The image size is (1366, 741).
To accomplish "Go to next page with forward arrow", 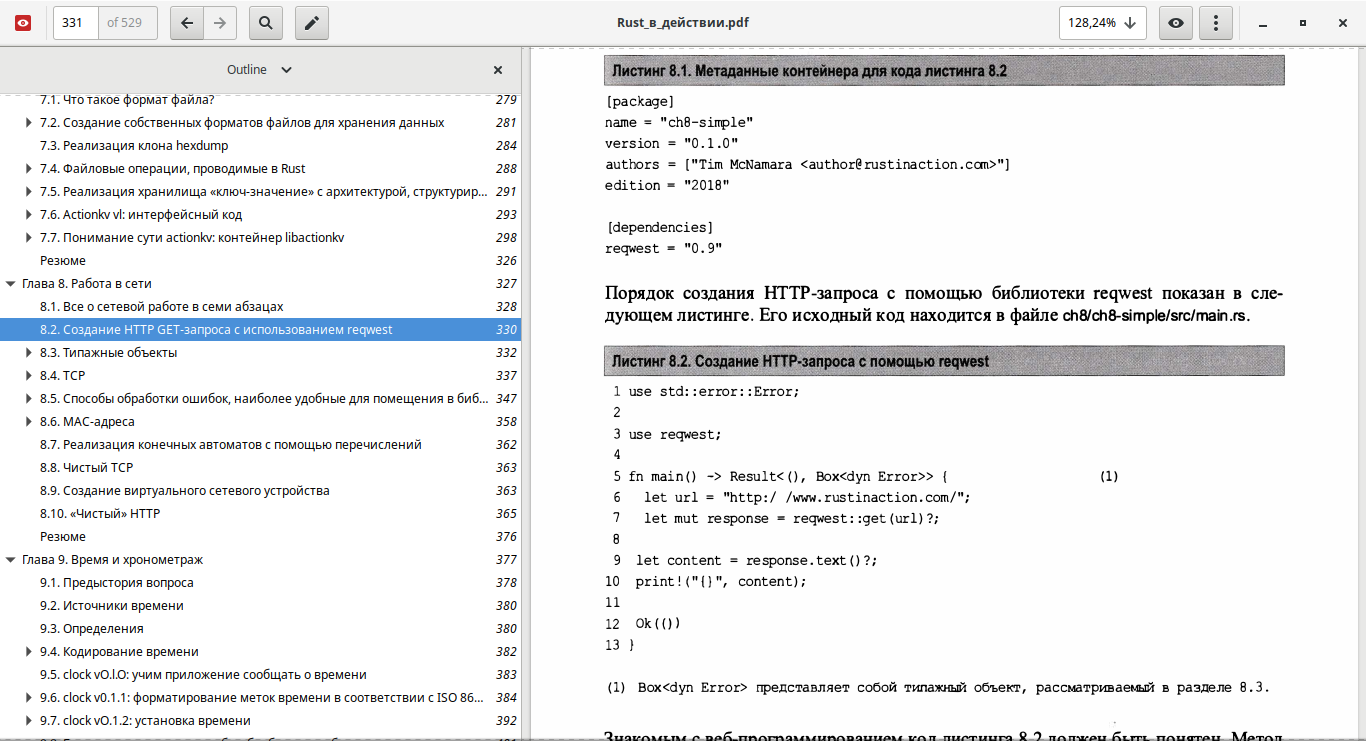I will pos(220,23).
